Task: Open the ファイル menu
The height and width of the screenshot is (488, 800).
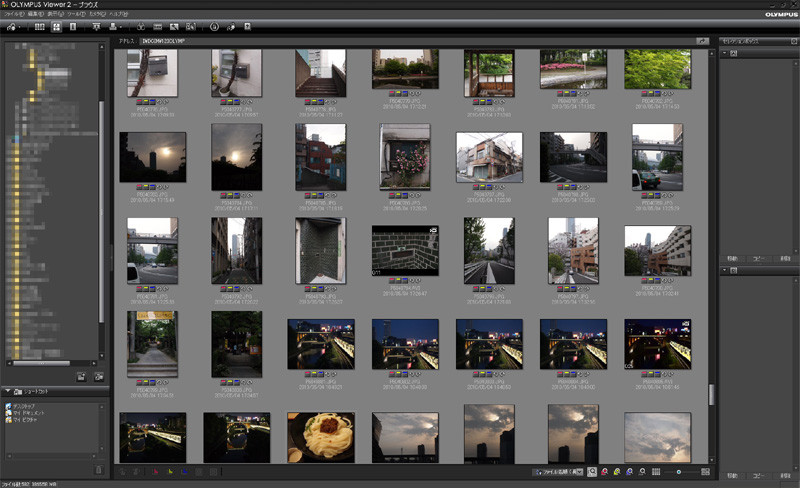Action: coord(14,14)
